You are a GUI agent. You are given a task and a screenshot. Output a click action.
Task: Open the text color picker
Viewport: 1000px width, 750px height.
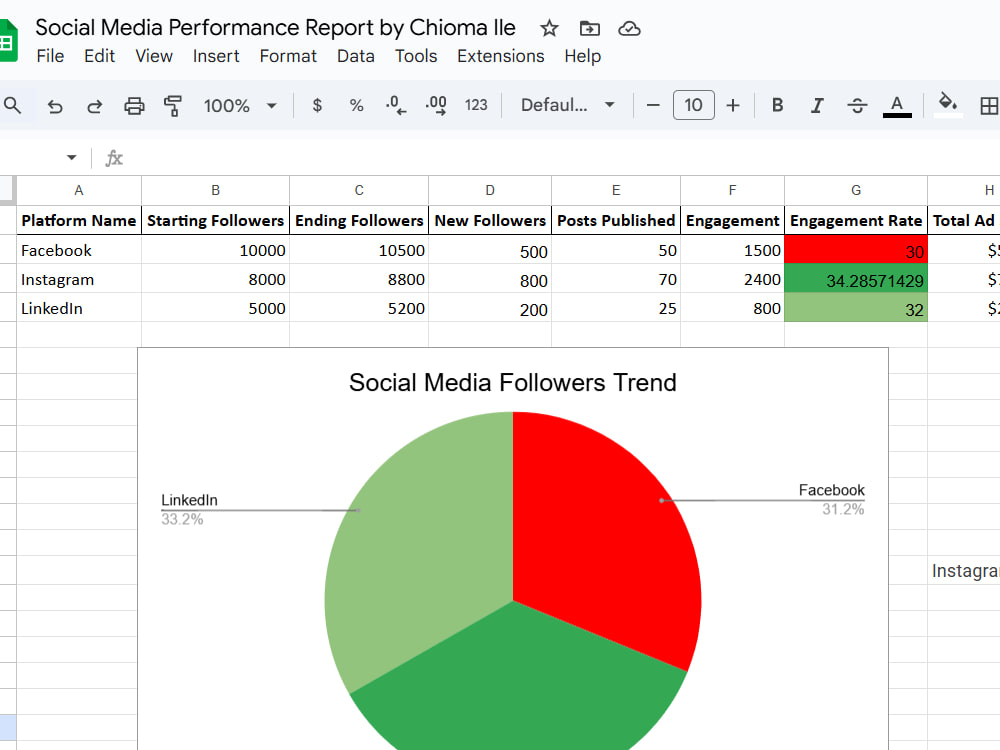[897, 105]
